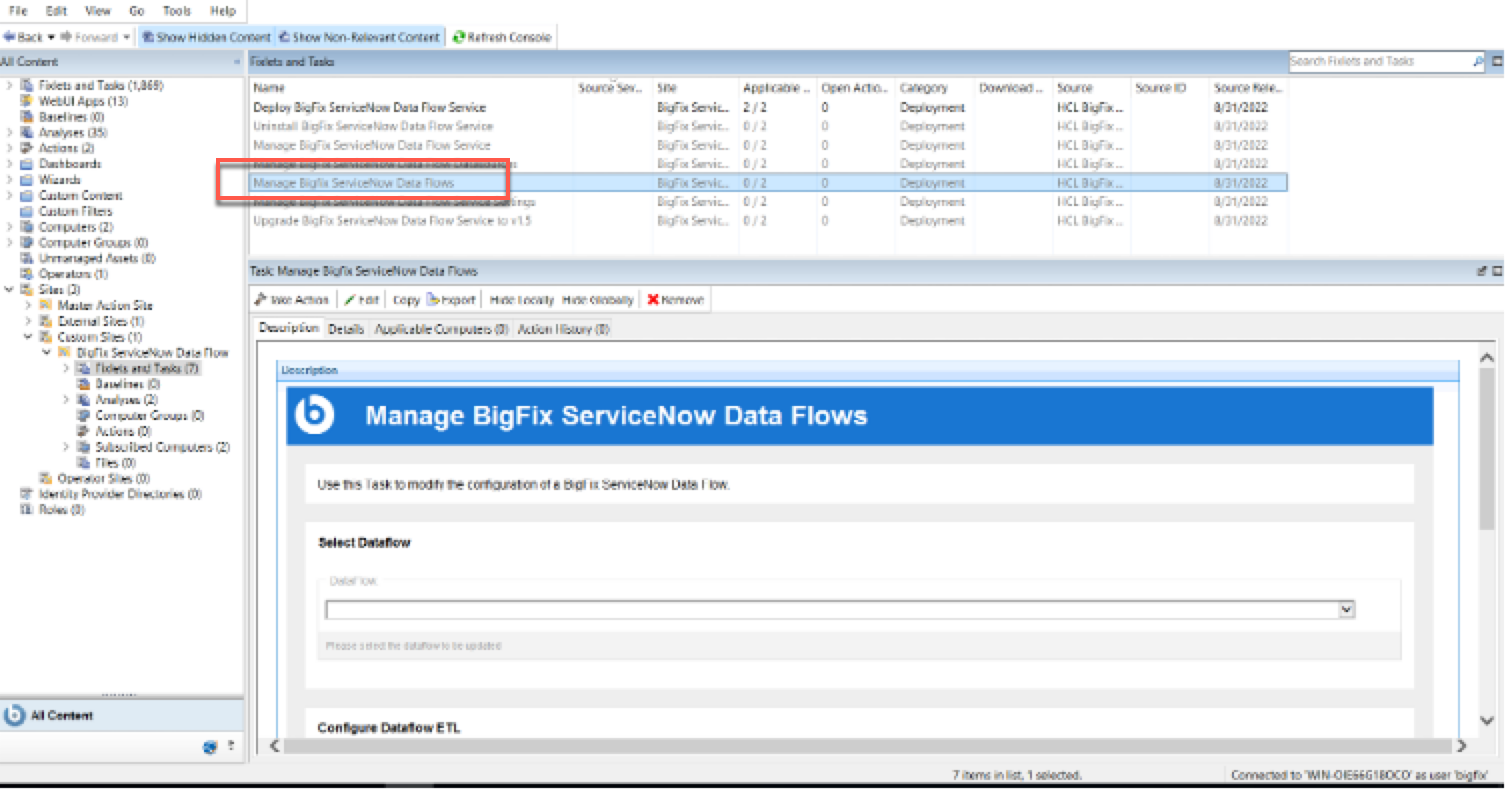Open the File menu
Viewport: 1510px width, 790px height.
coord(18,11)
